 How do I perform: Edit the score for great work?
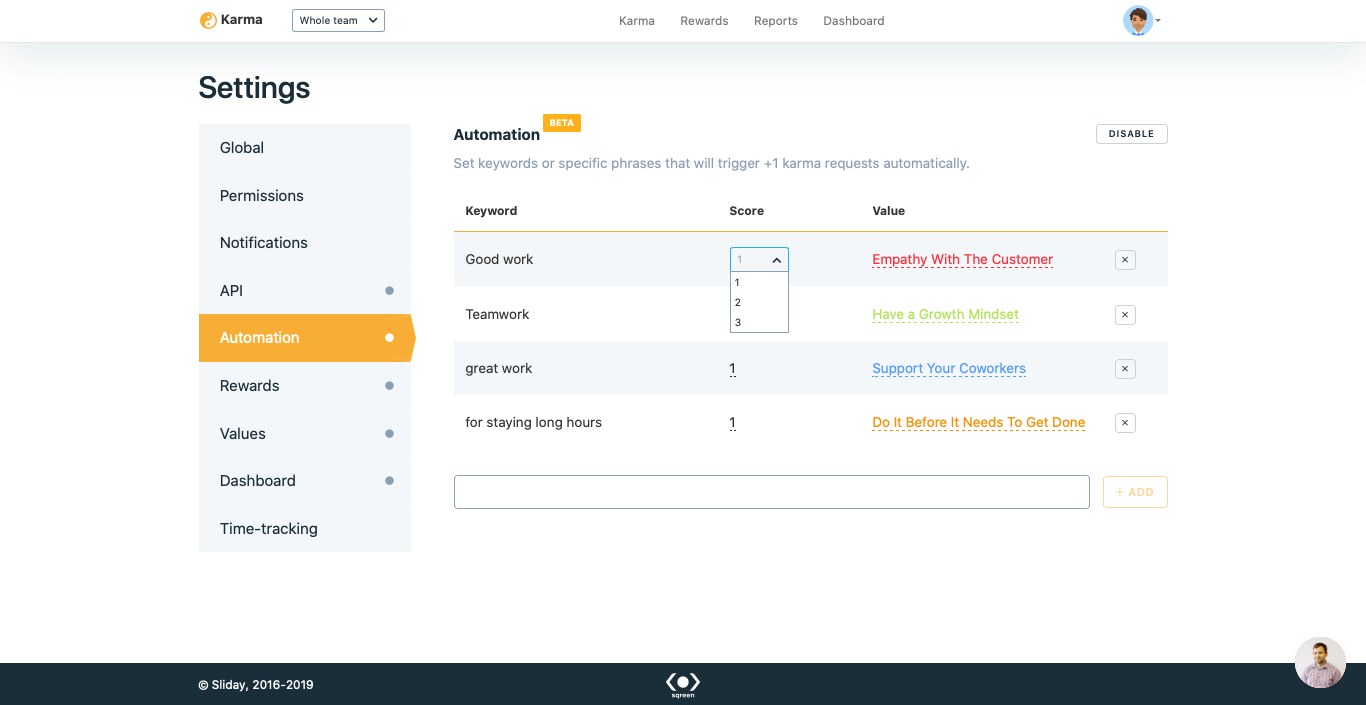733,369
